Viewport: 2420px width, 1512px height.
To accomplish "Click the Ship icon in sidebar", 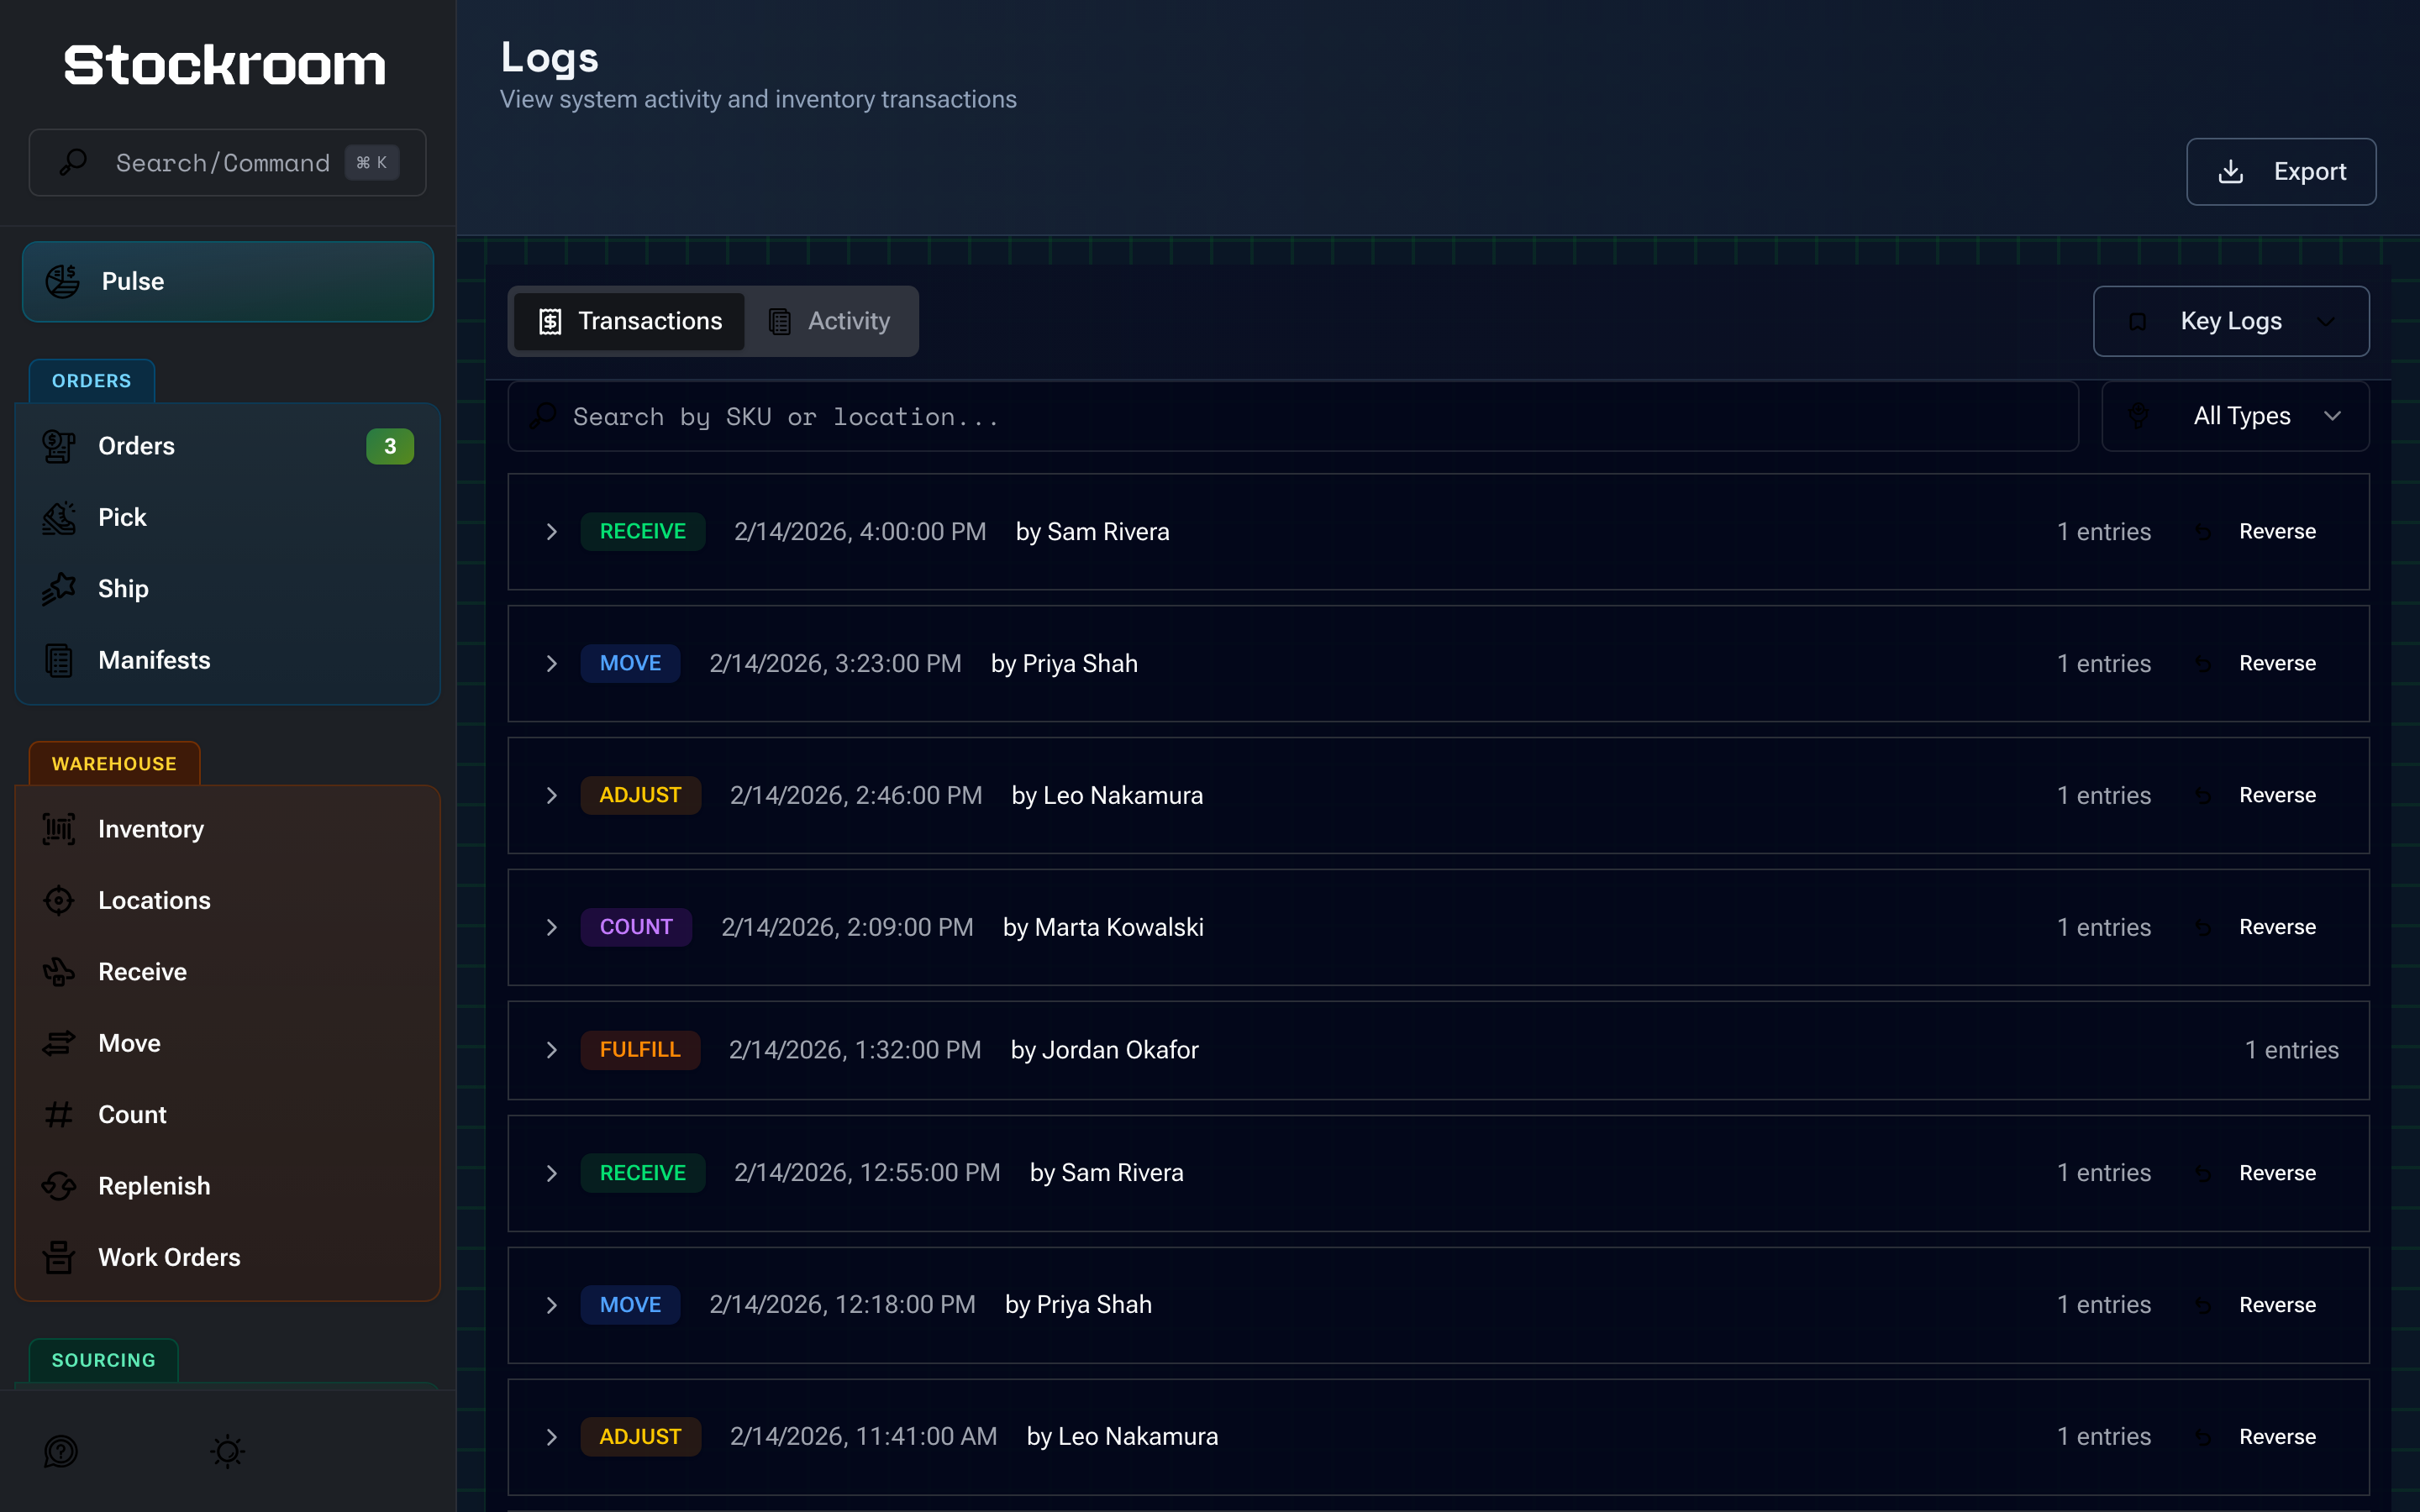I will tap(59, 589).
